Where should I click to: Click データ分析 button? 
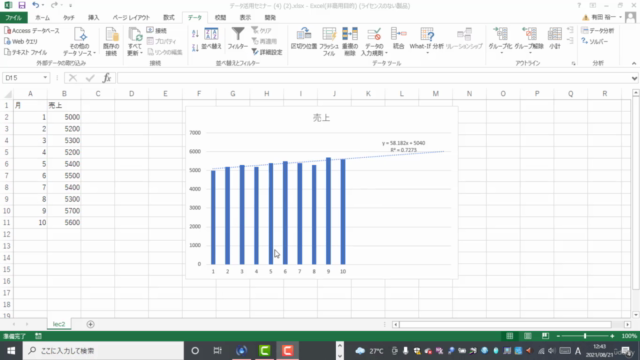tap(598, 31)
